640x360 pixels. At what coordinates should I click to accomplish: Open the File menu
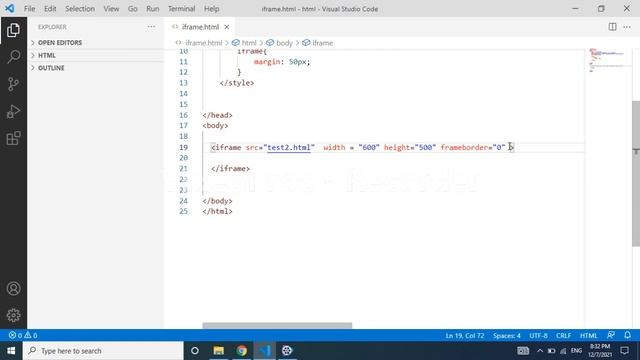[x=29, y=9]
